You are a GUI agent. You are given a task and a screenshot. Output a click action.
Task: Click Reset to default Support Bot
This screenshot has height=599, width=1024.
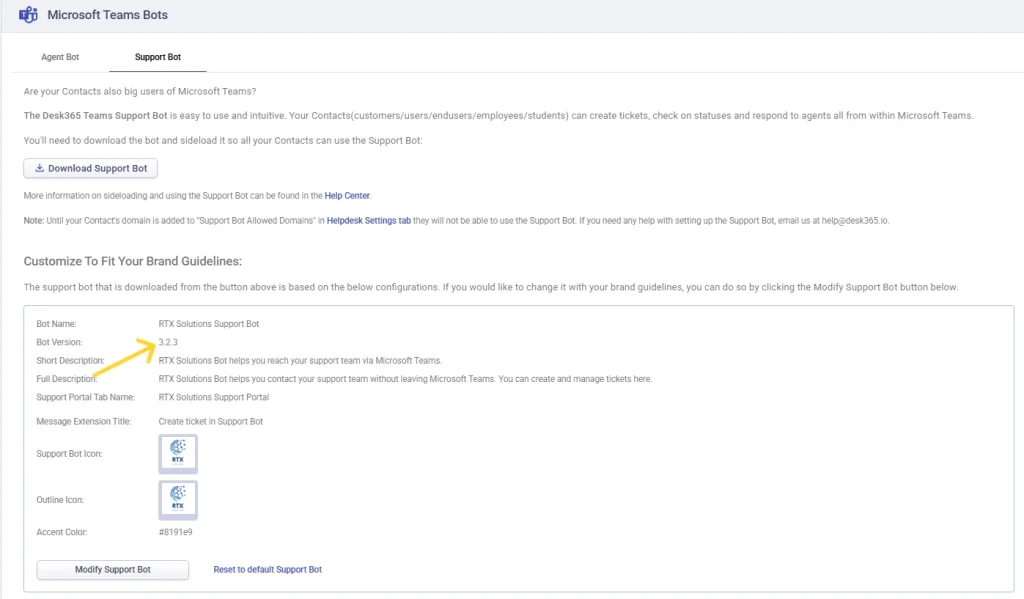[267, 570]
